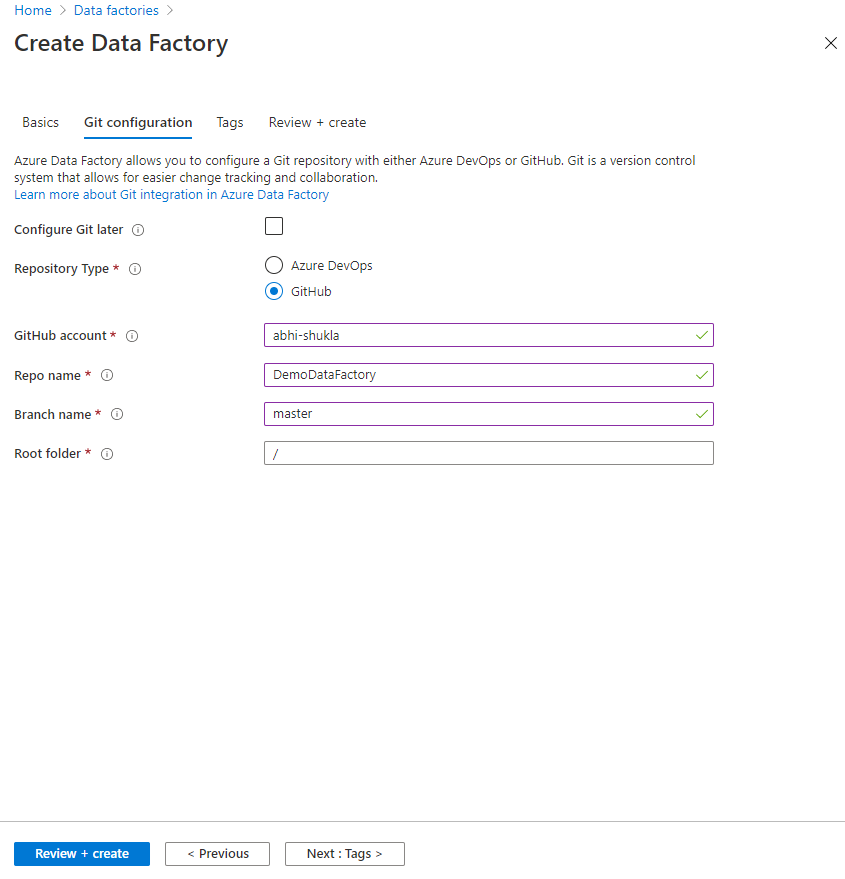Viewport: 845px width, 879px height.
Task: Switch to the Basics tab
Action: tap(41, 122)
